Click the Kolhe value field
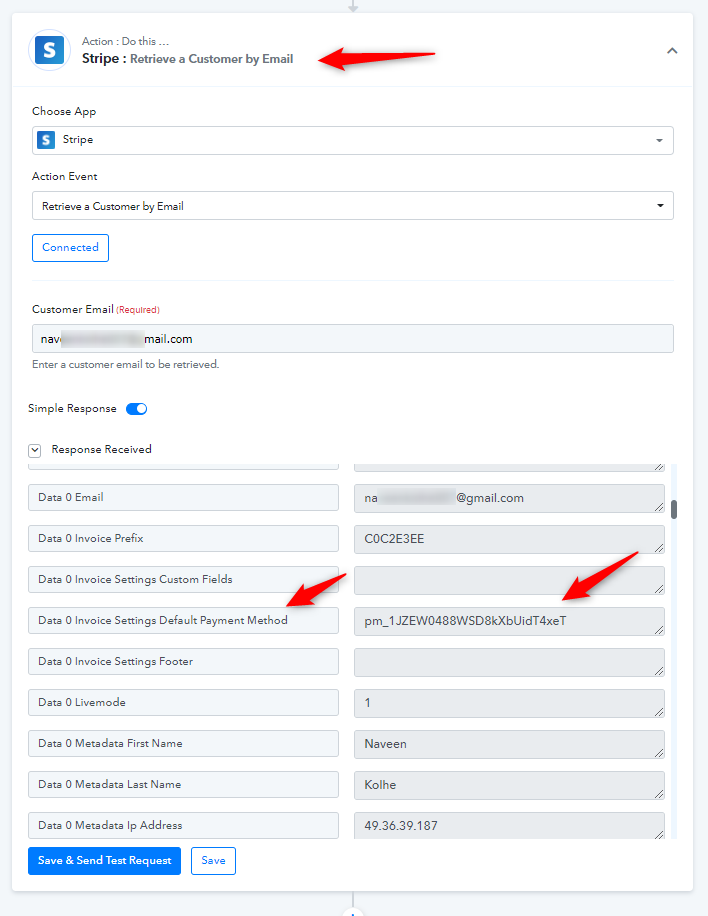This screenshot has width=708, height=916. 509,785
